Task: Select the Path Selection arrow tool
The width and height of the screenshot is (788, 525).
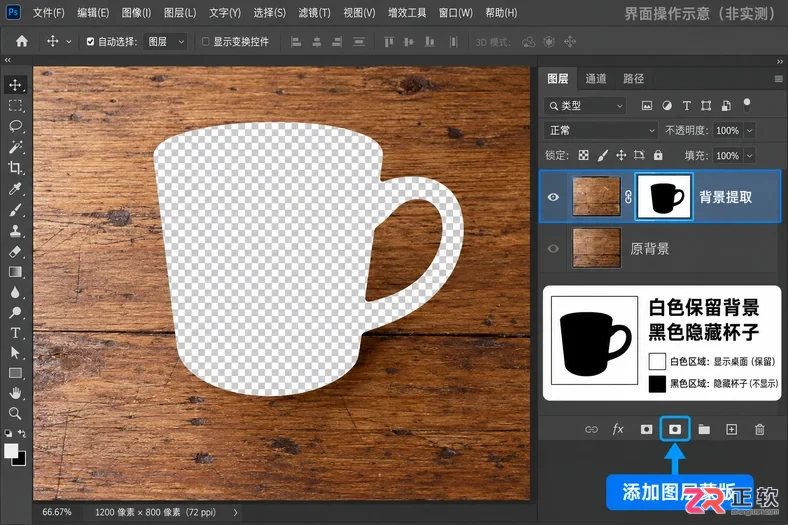Action: (x=15, y=353)
